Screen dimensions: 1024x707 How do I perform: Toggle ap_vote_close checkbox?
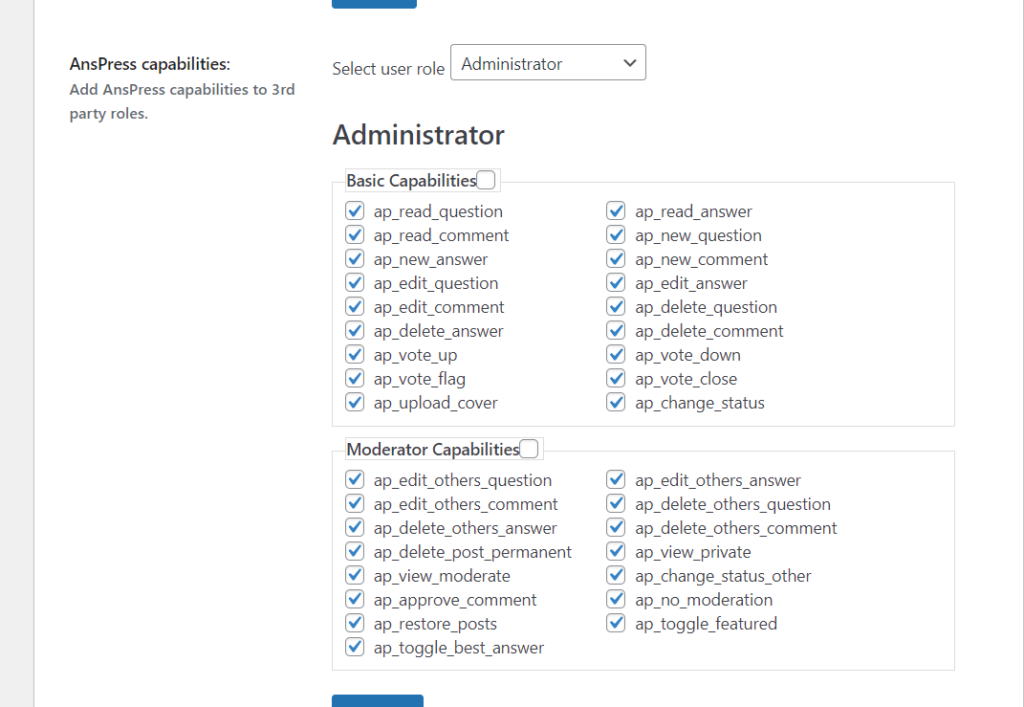[616, 379]
